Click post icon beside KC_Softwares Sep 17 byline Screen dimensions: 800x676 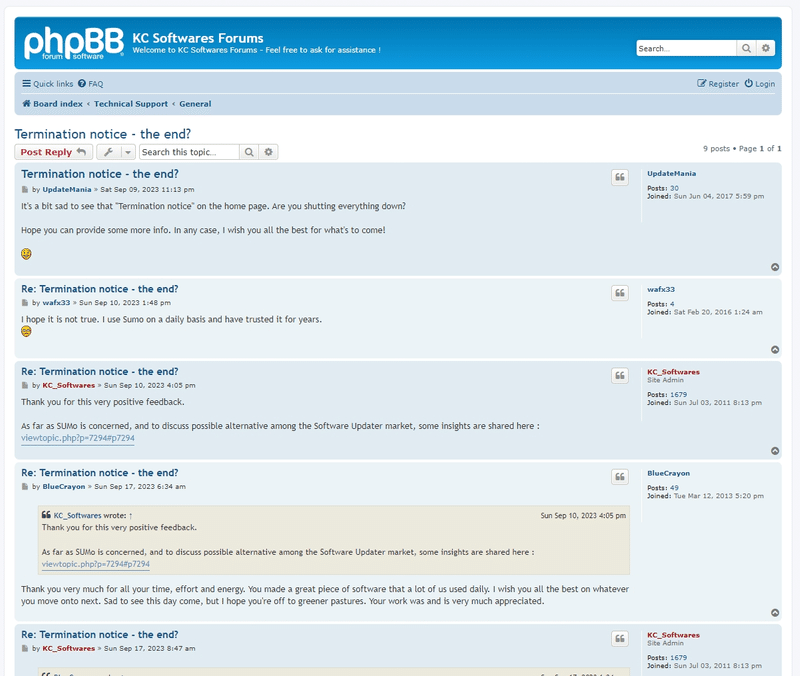pos(24,648)
